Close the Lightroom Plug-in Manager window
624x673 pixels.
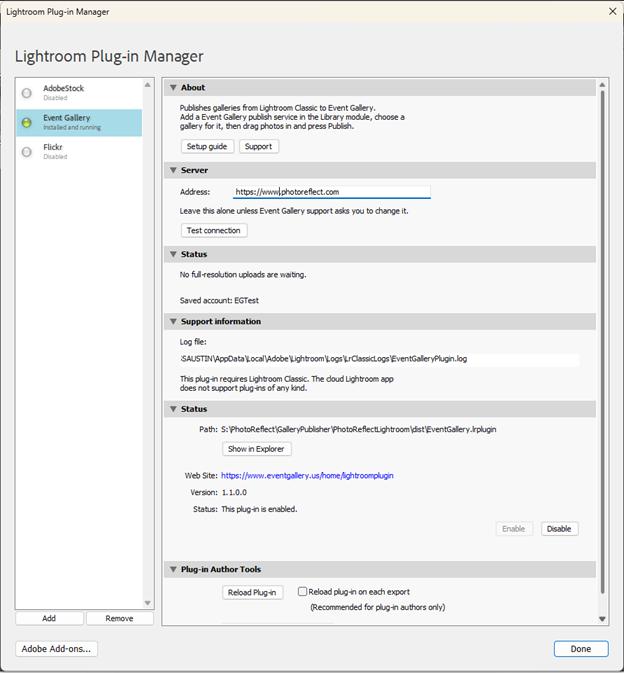point(613,12)
